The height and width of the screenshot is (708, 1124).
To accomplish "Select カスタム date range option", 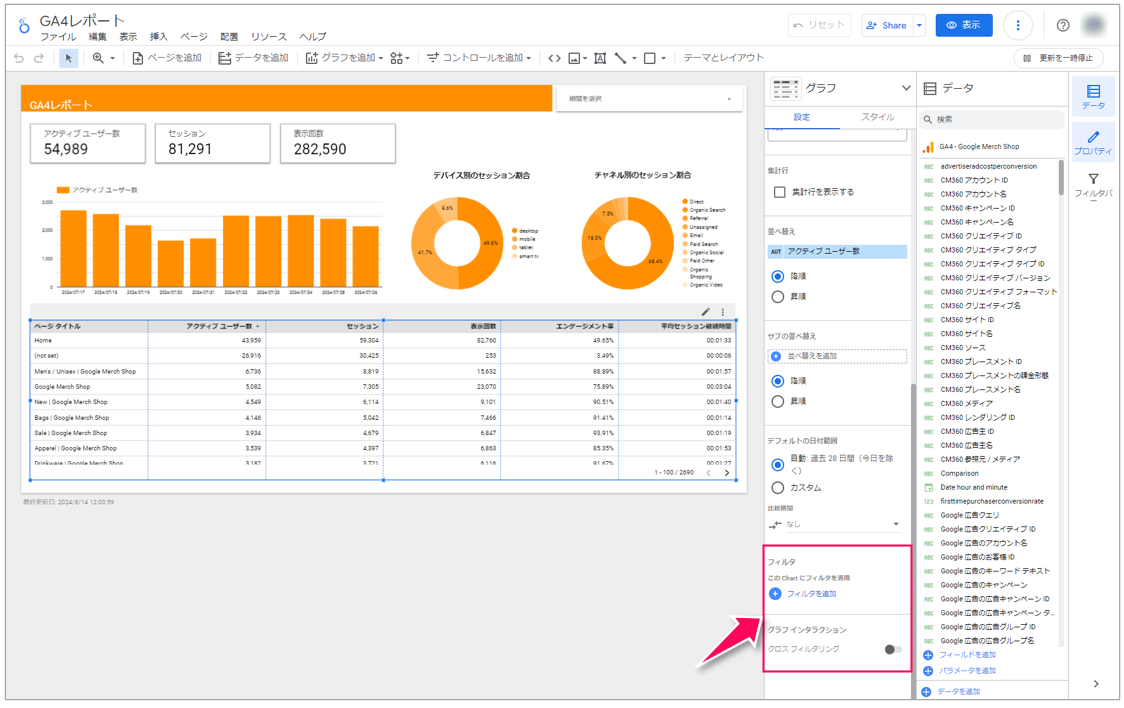I will 778,488.
